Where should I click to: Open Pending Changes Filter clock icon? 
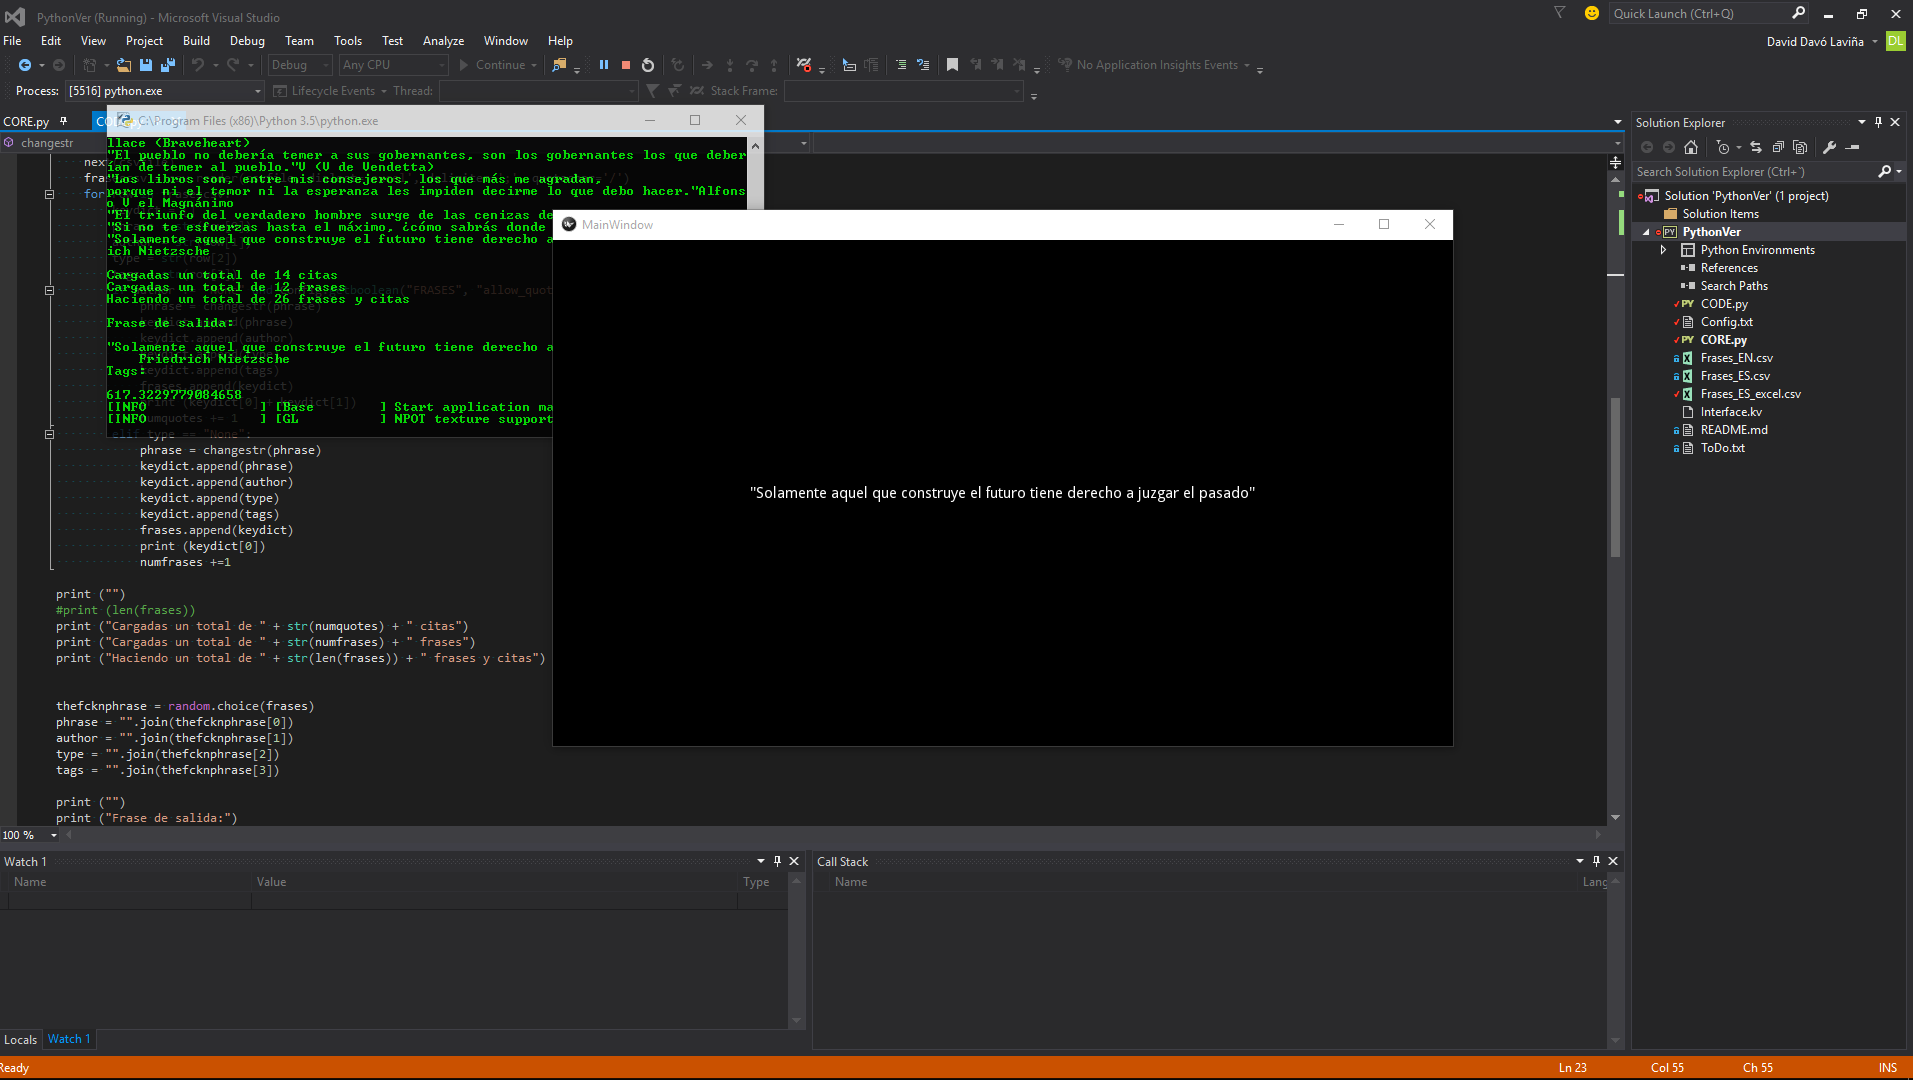pos(1722,147)
